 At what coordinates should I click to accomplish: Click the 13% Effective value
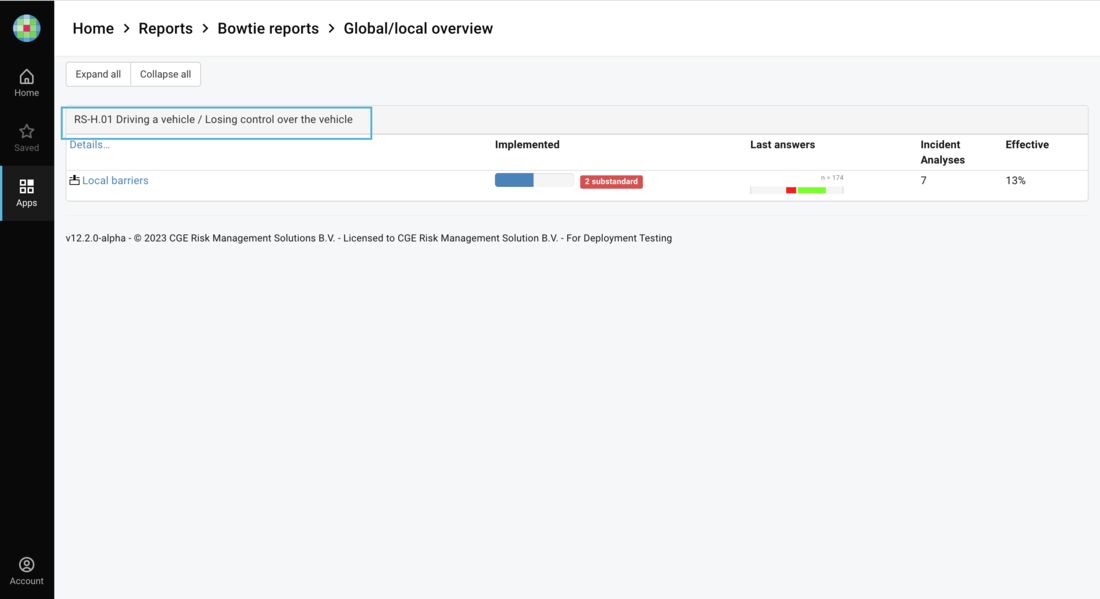coord(1015,181)
